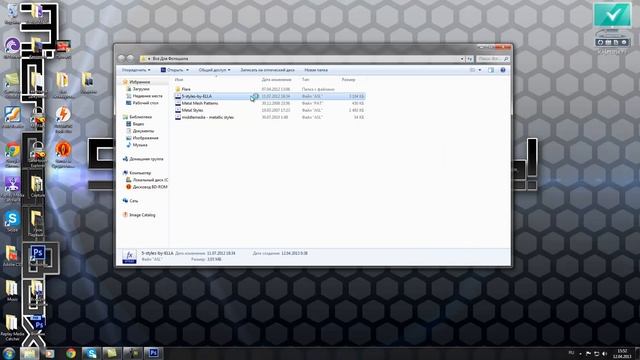Open the Google Chrome desktop shortcut
The width and height of the screenshot is (640, 360).
(12, 155)
